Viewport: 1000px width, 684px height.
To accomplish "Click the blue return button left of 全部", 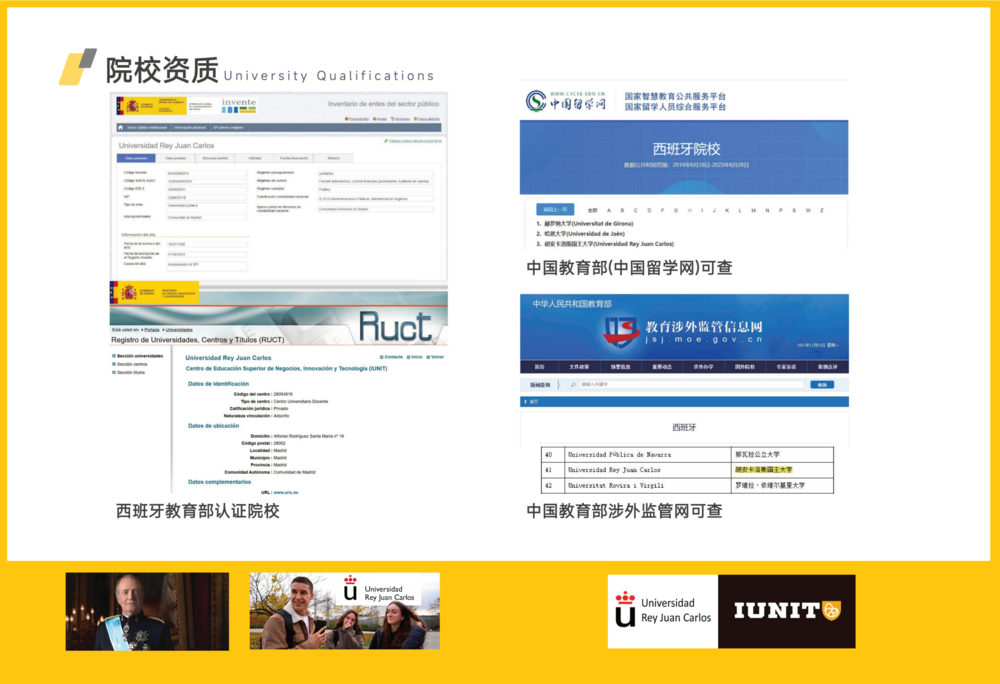I will [x=555, y=210].
